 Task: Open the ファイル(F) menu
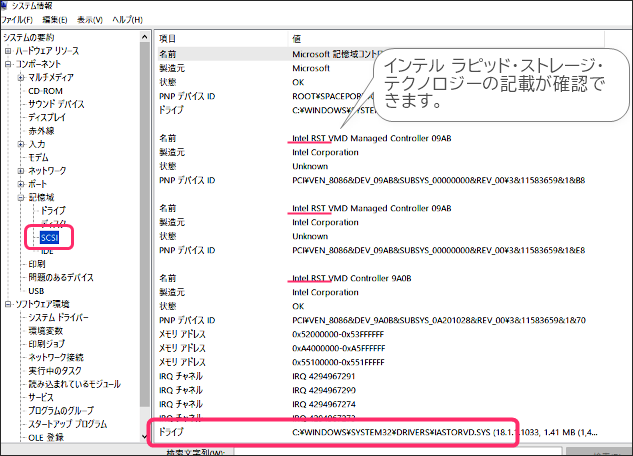pos(17,20)
